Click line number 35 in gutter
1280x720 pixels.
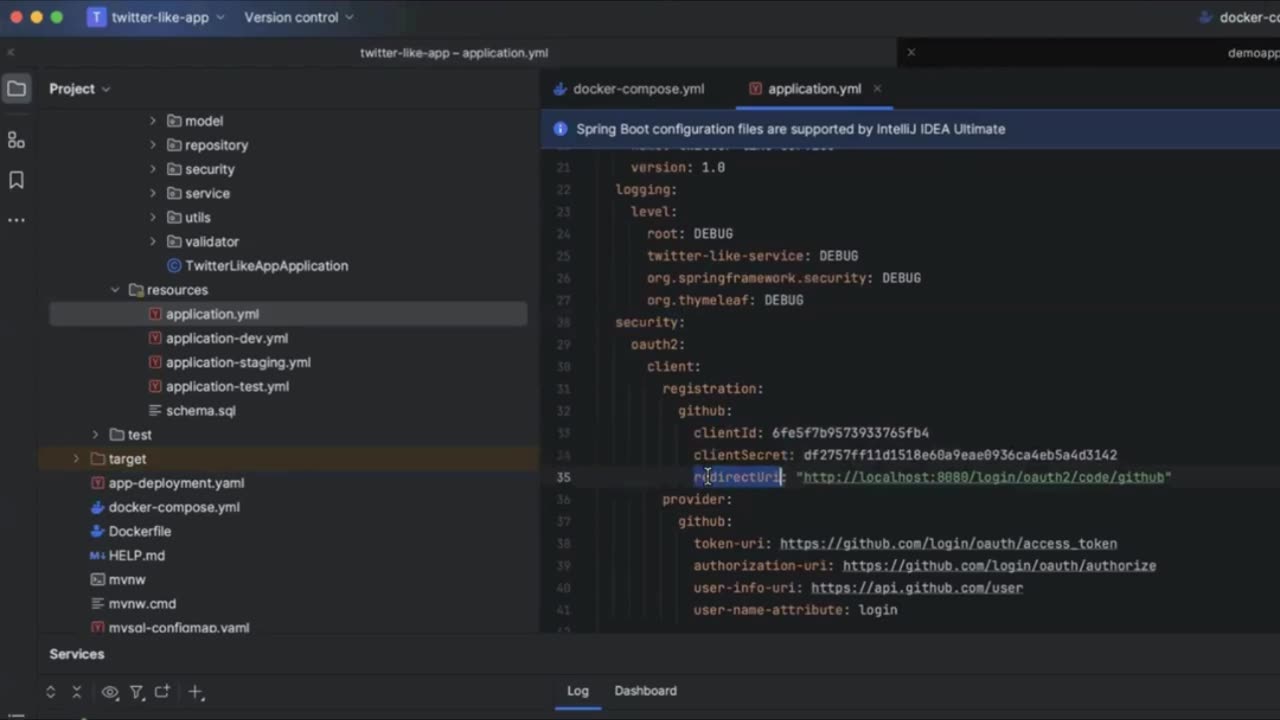click(x=563, y=477)
